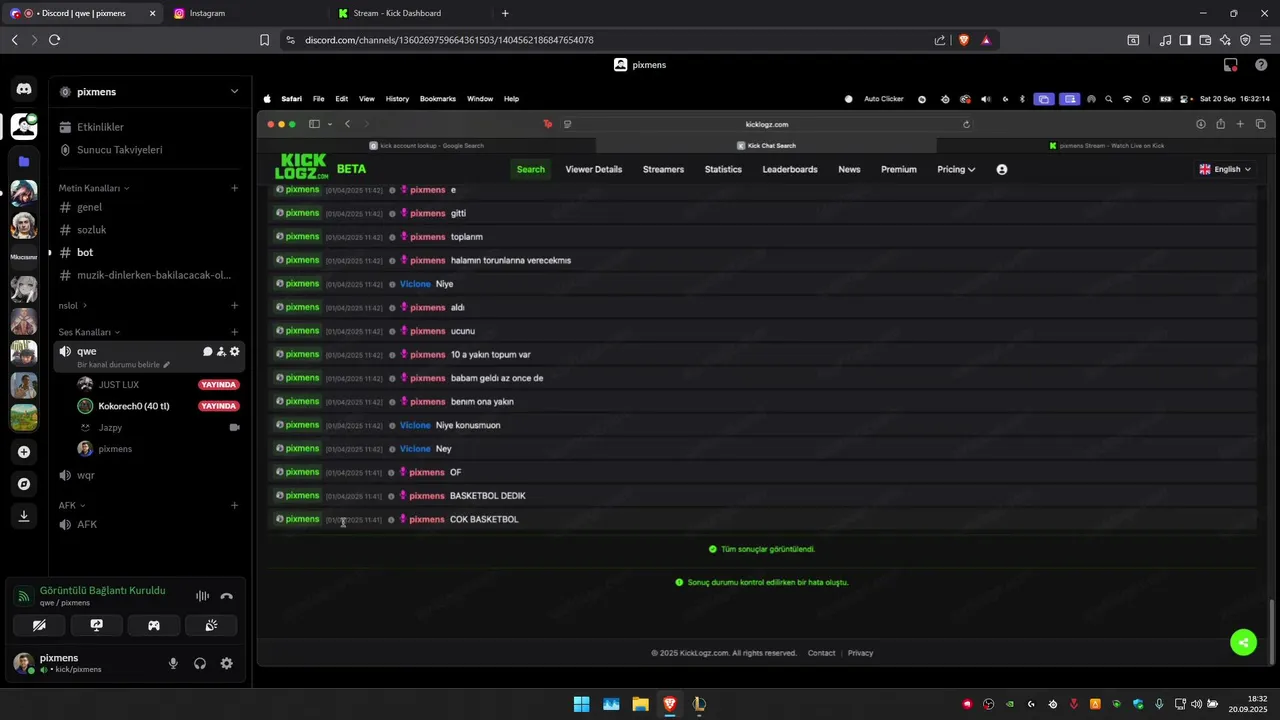The image size is (1280, 720).
Task: Join the wqr voice channel
Action: pyautogui.click(x=150, y=475)
